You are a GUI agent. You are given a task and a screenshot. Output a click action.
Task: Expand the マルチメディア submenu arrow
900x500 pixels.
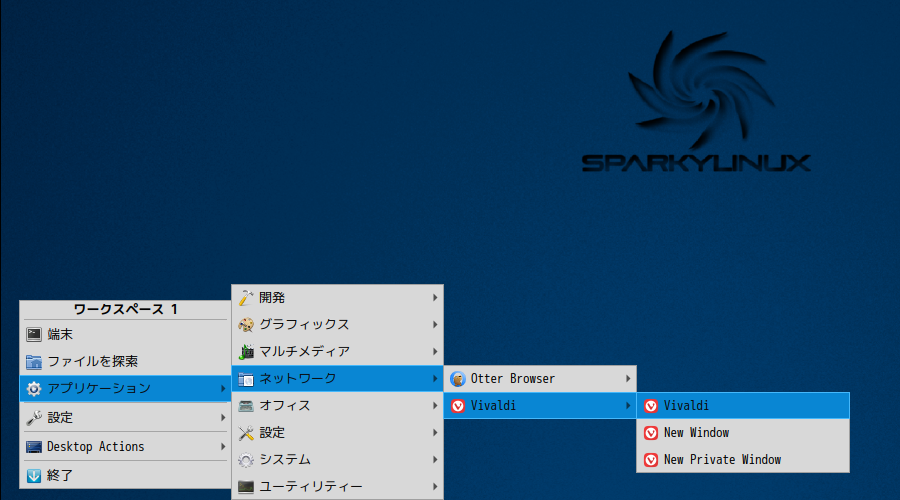[435, 351]
